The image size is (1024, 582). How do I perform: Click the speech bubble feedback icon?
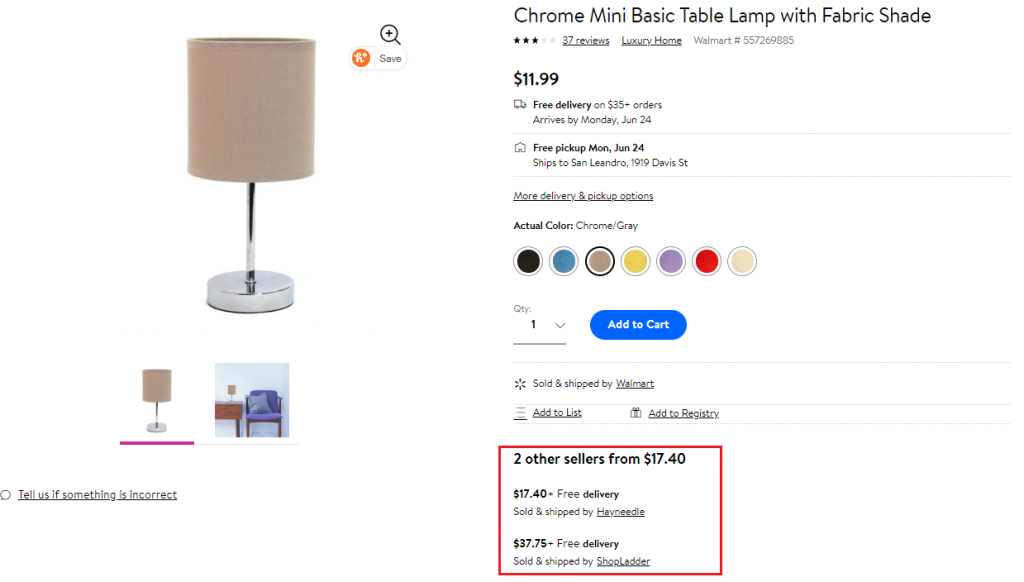(x=6, y=495)
